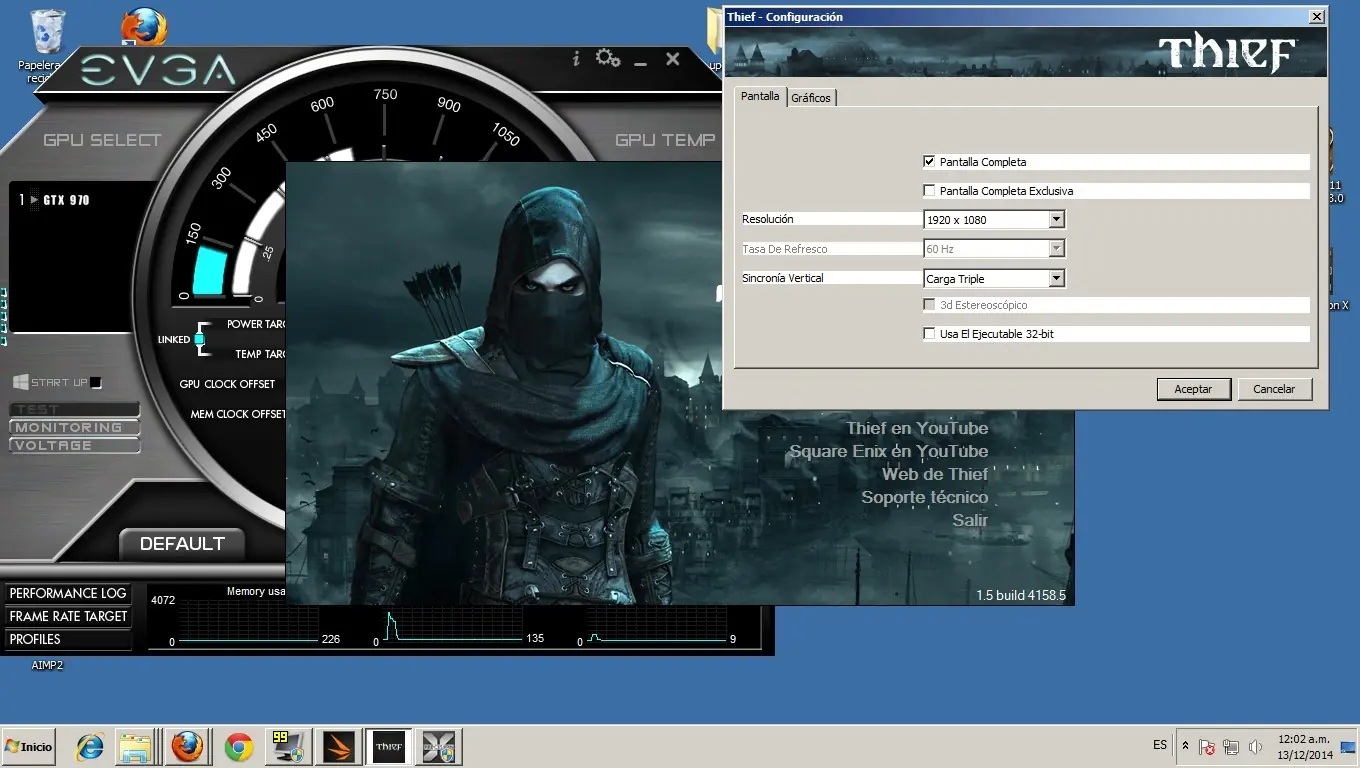
Task: Open Square Enix en YouTube link
Action: coord(888,451)
